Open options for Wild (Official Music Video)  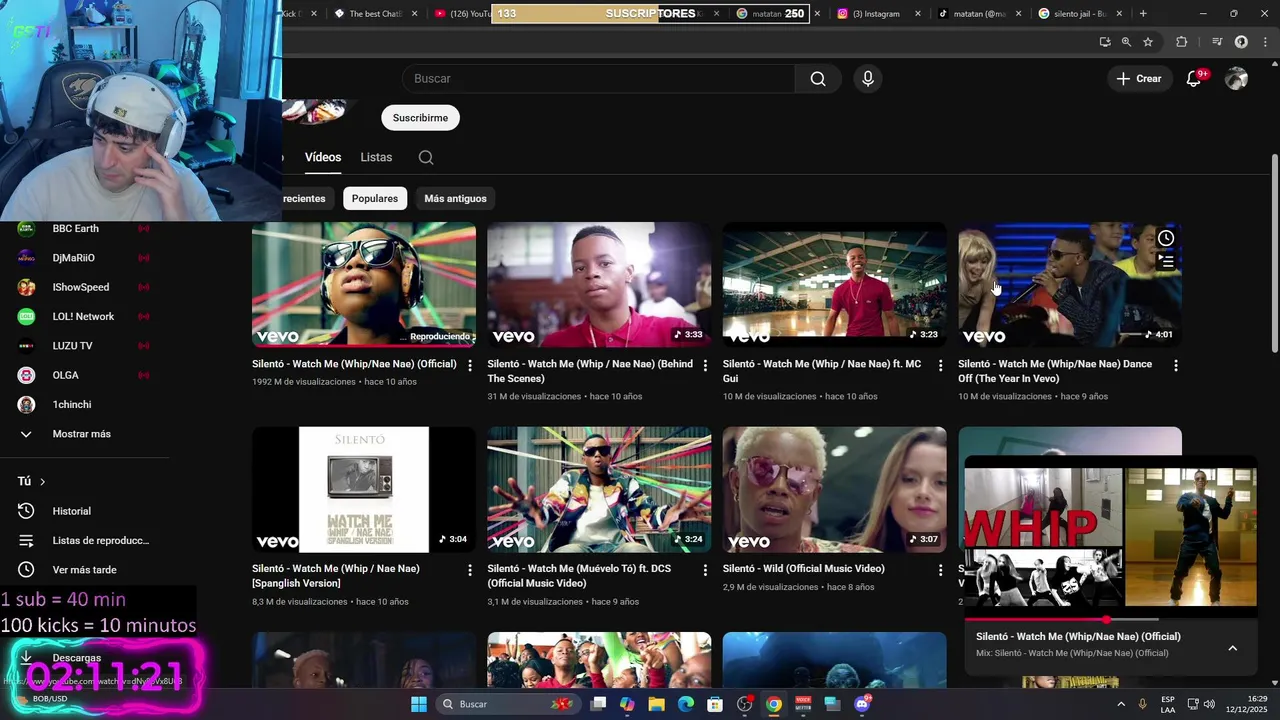(940, 570)
